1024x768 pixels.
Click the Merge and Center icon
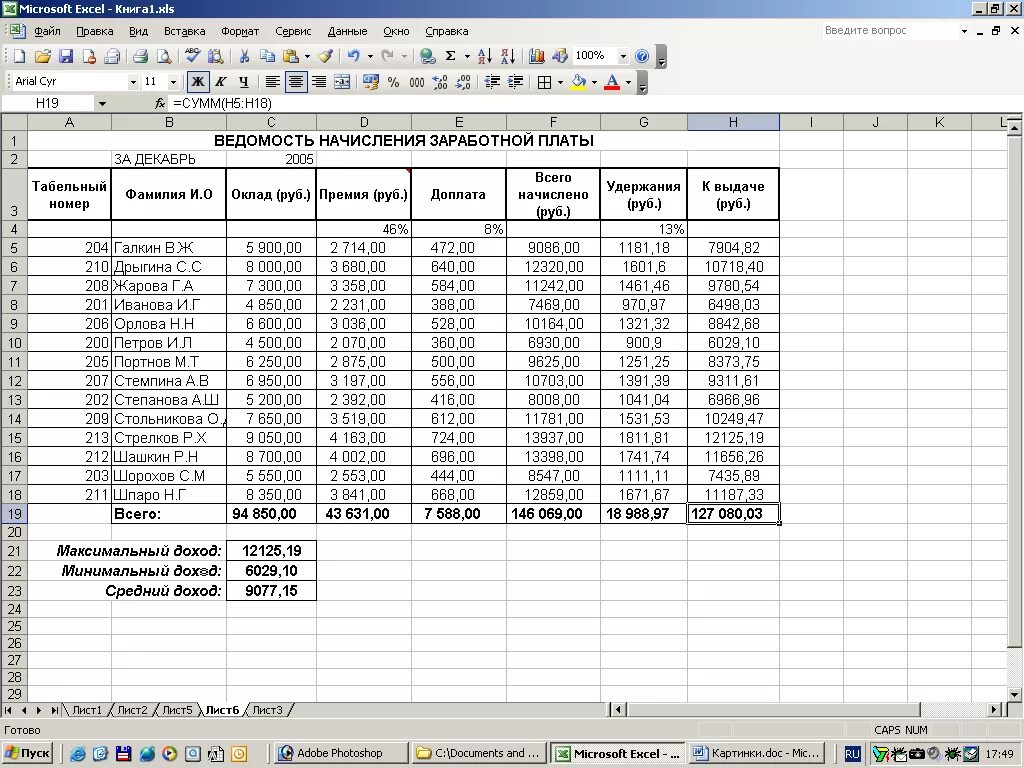point(342,82)
